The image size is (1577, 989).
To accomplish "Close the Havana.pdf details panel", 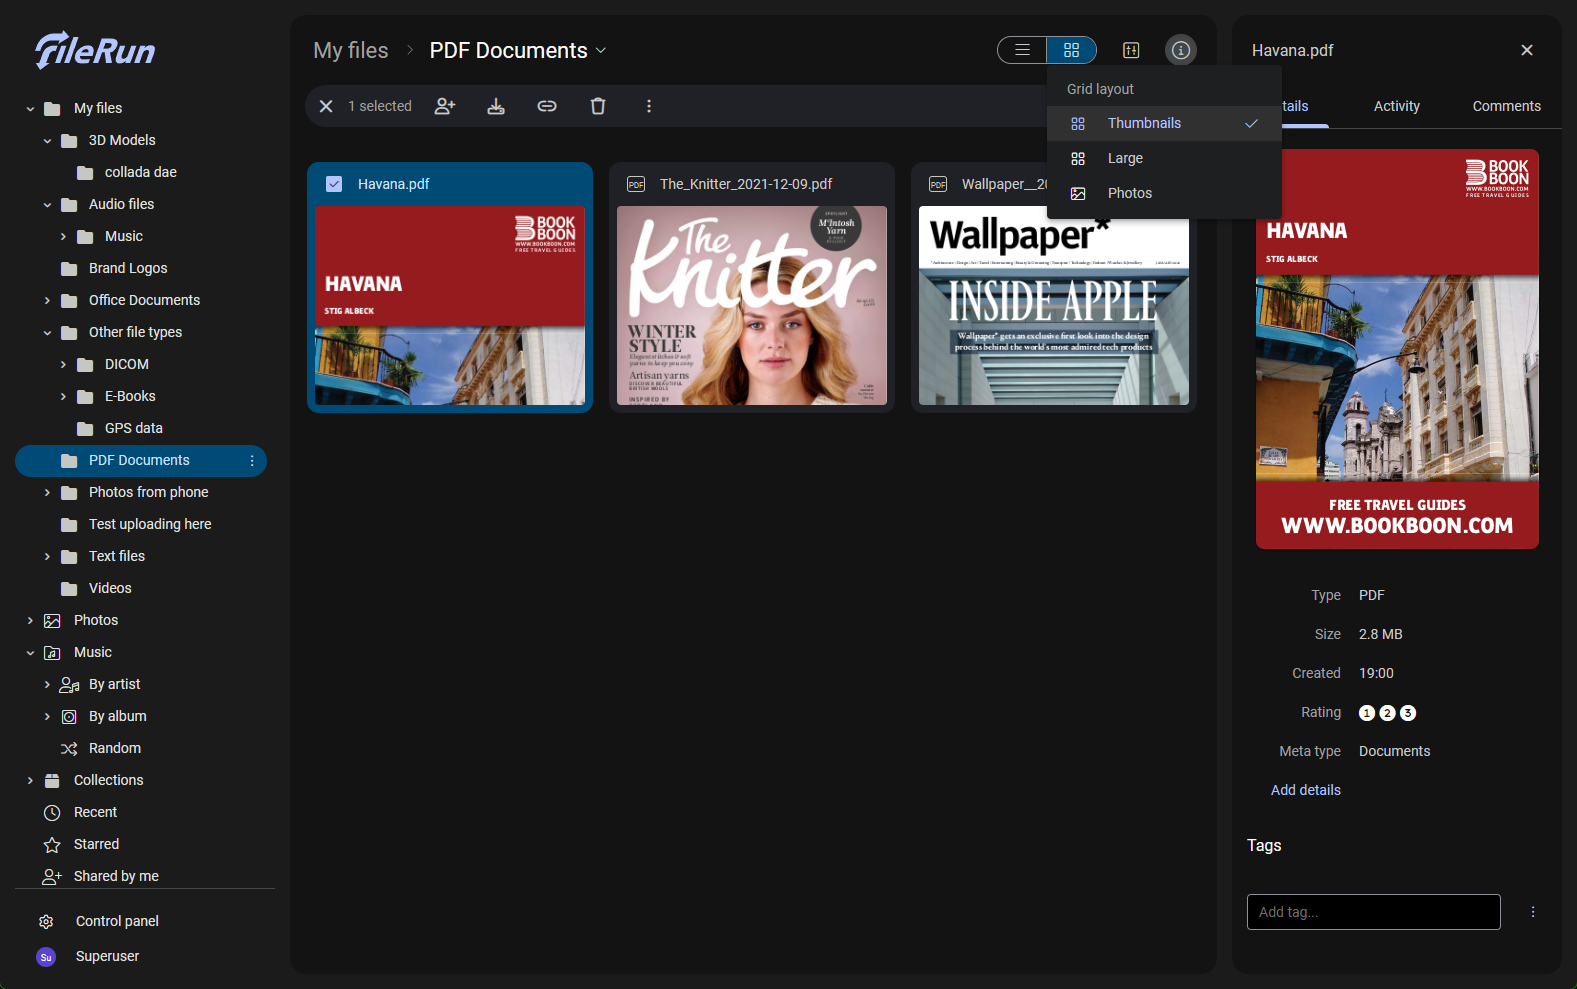I will (x=1527, y=50).
